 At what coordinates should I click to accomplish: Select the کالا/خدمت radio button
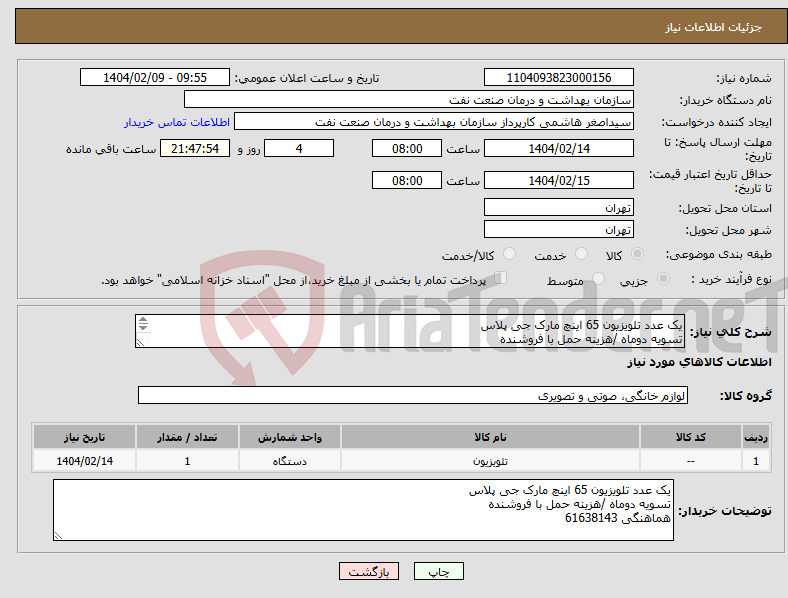coord(509,254)
